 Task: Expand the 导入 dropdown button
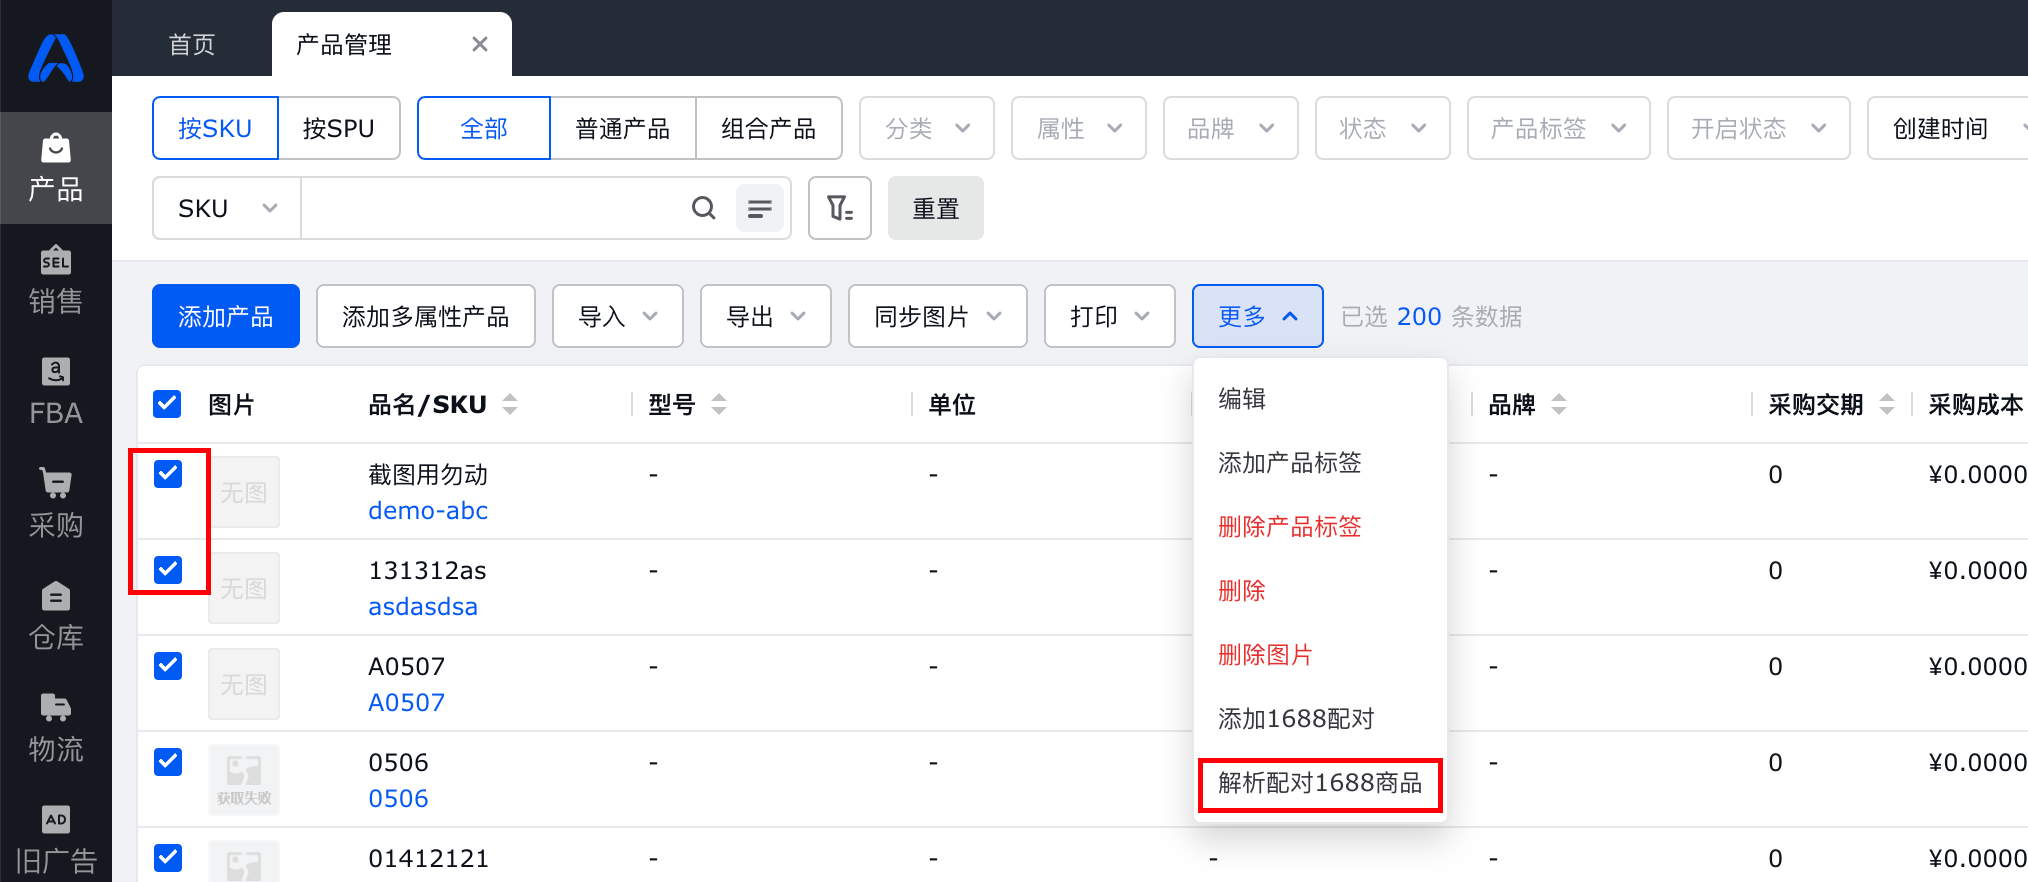(x=618, y=316)
